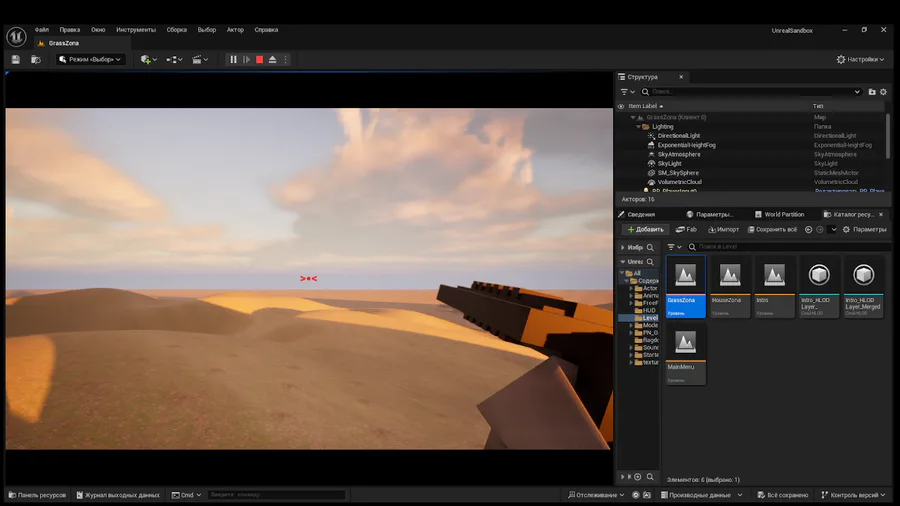Select the HouseZona level asset
The width and height of the screenshot is (900, 506).
tap(730, 286)
